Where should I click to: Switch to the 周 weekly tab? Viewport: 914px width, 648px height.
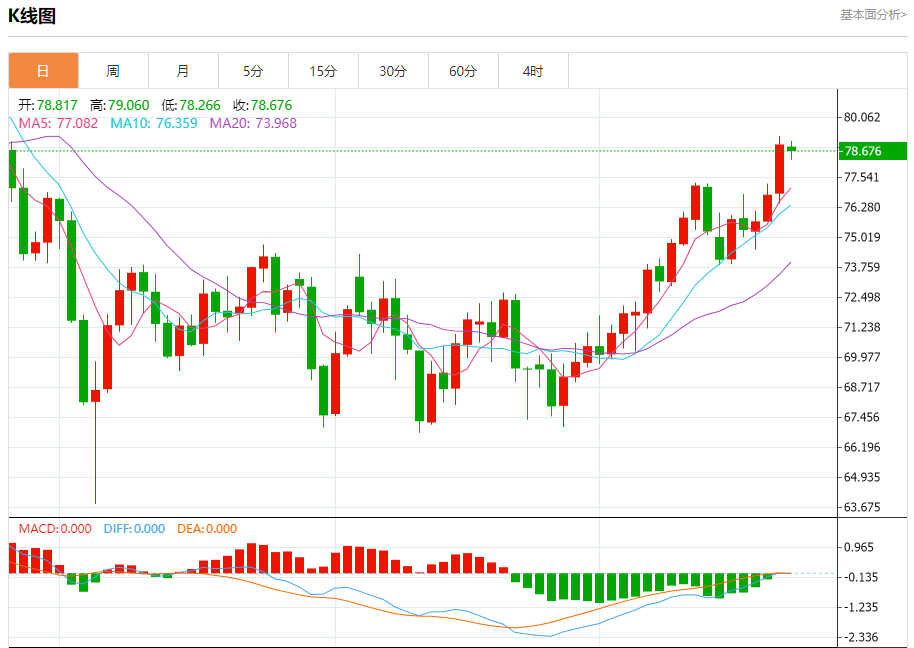(x=113, y=71)
